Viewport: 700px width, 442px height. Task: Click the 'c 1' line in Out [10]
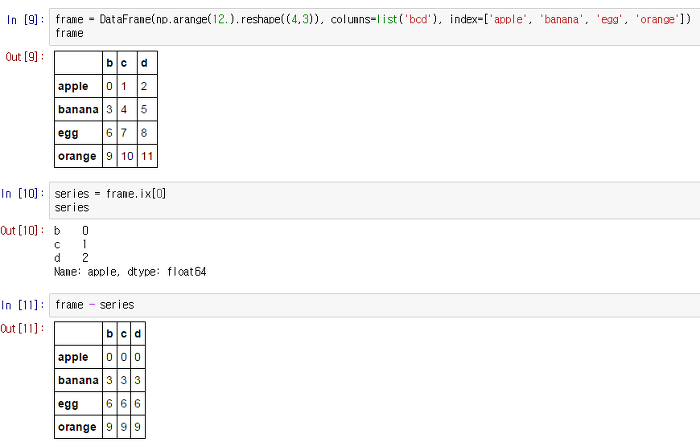coord(71,245)
